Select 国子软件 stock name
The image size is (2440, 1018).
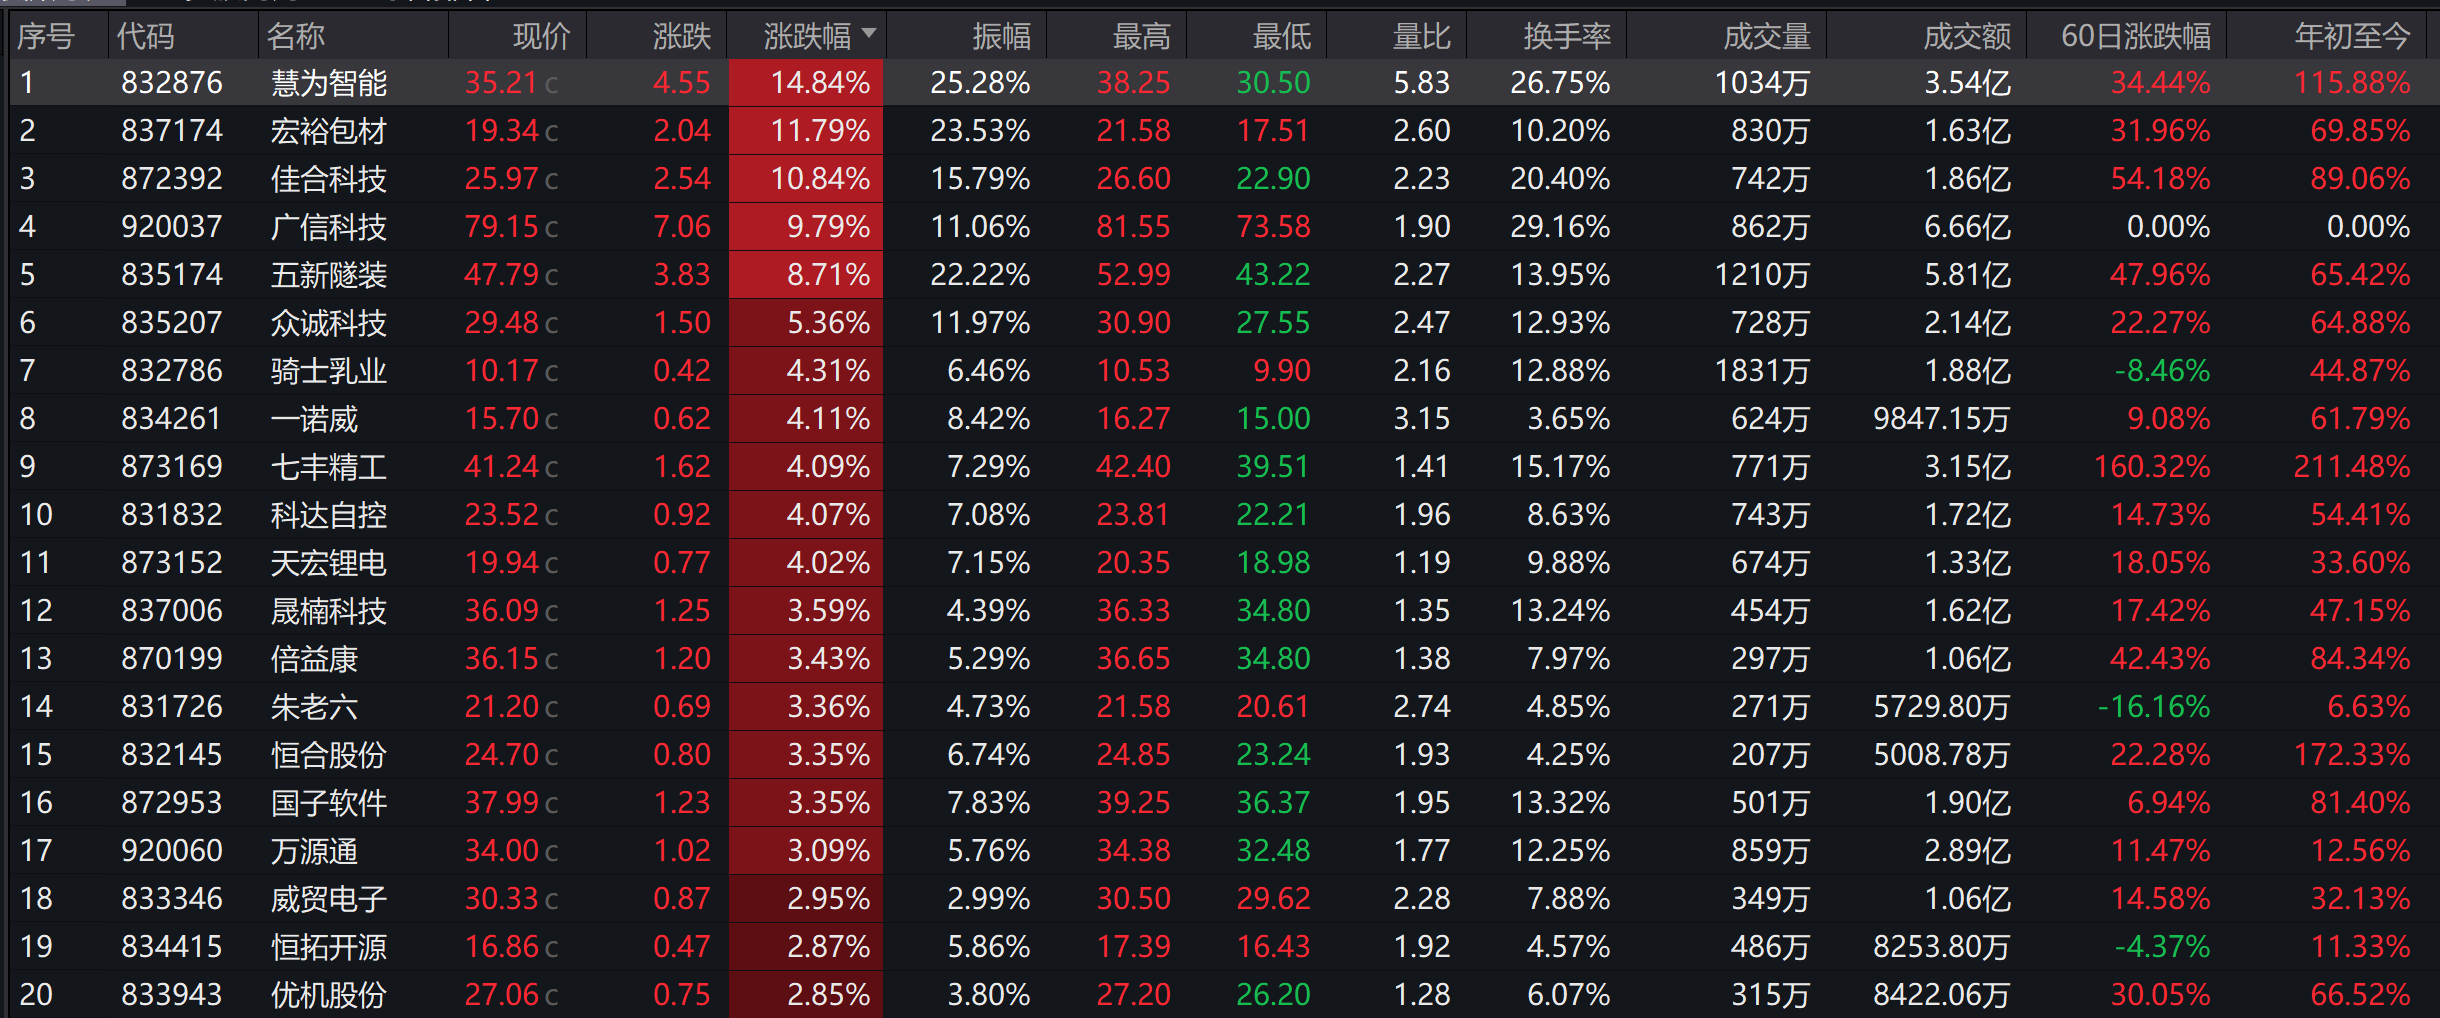[x=329, y=803]
